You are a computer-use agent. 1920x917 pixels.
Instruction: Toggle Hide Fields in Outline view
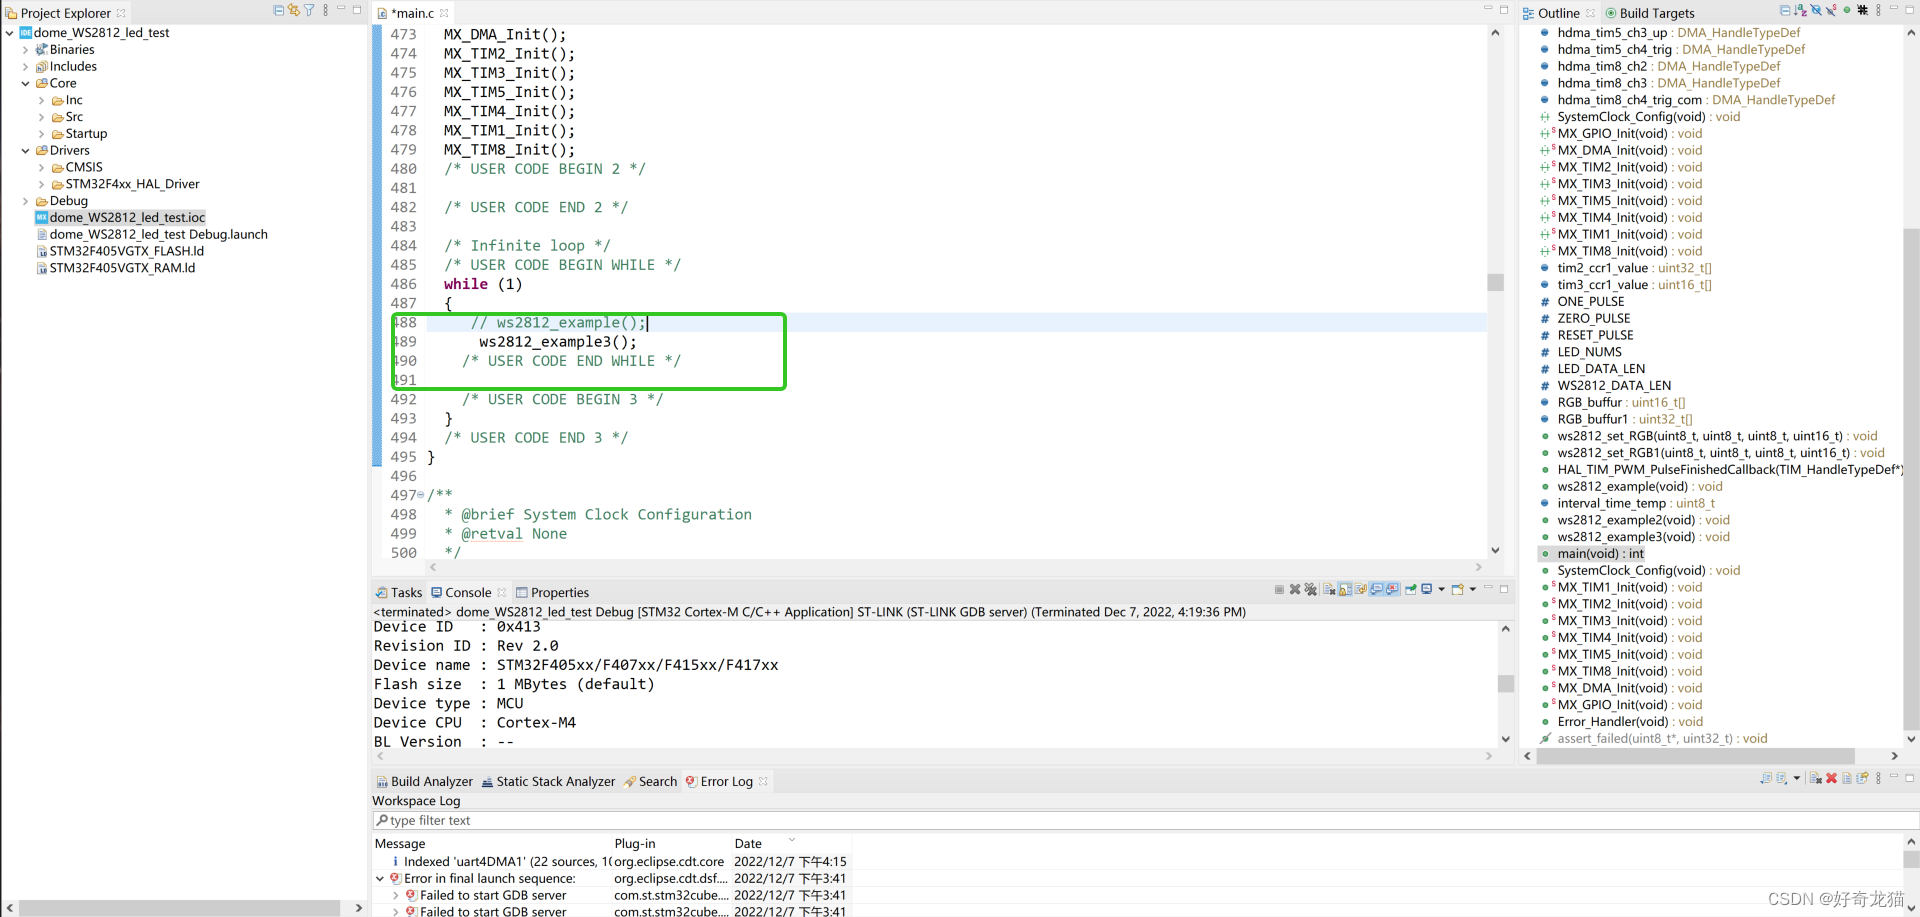(x=1816, y=11)
